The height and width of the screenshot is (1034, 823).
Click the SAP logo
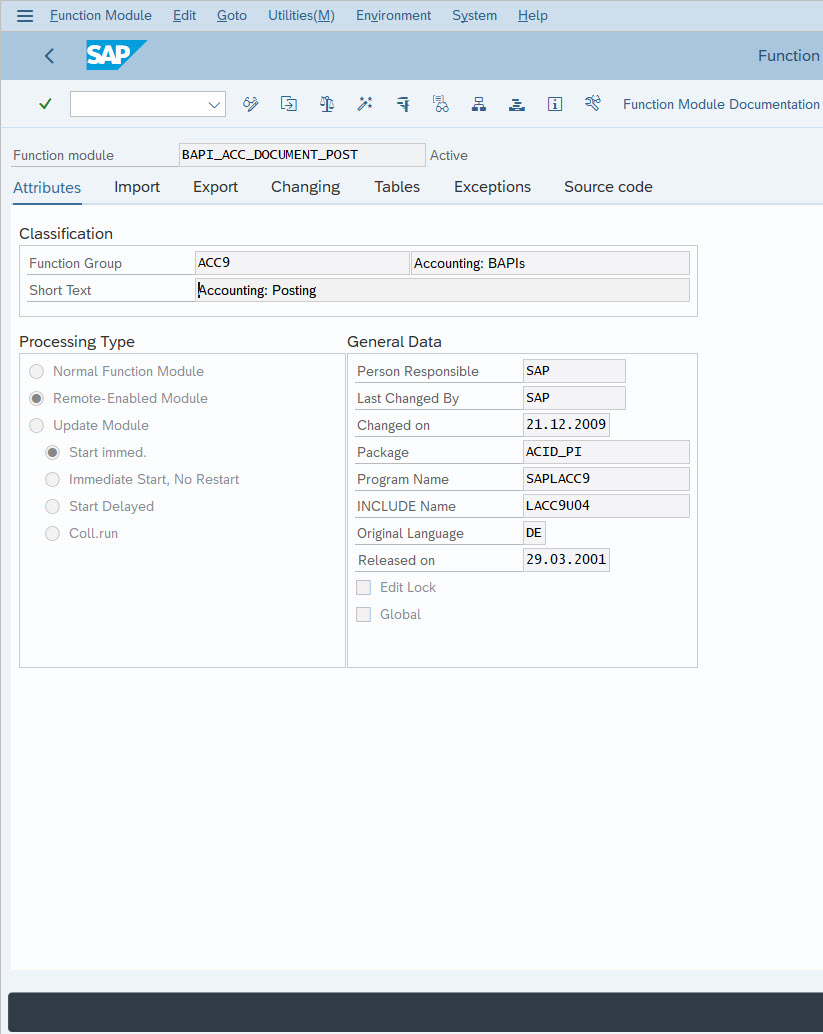pyautogui.click(x=116, y=55)
